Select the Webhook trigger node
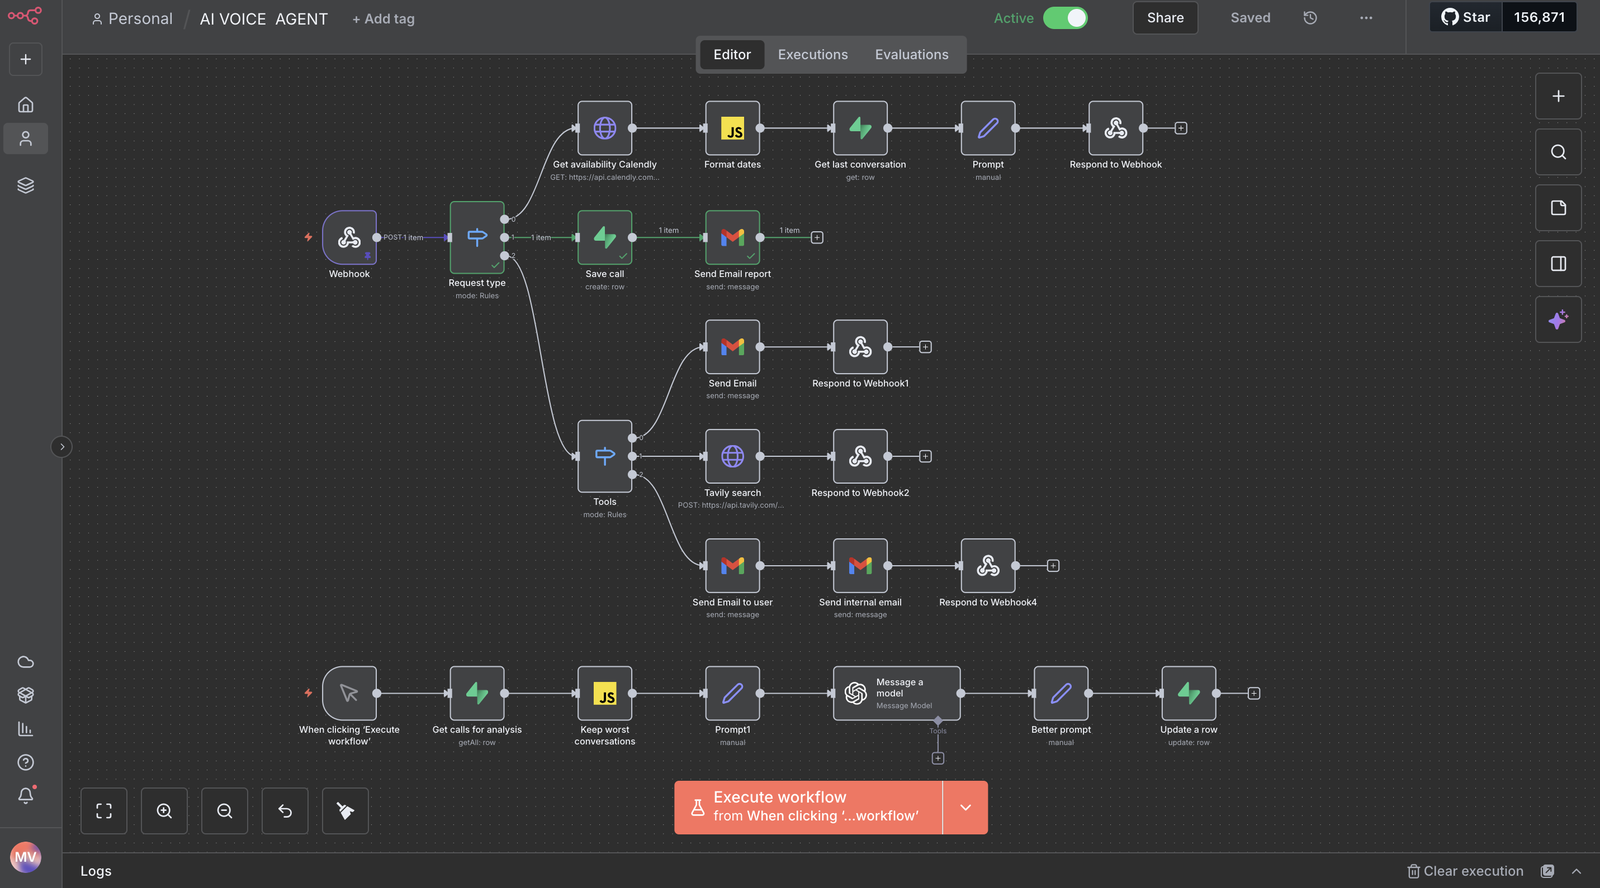Image resolution: width=1600 pixels, height=888 pixels. click(x=349, y=237)
